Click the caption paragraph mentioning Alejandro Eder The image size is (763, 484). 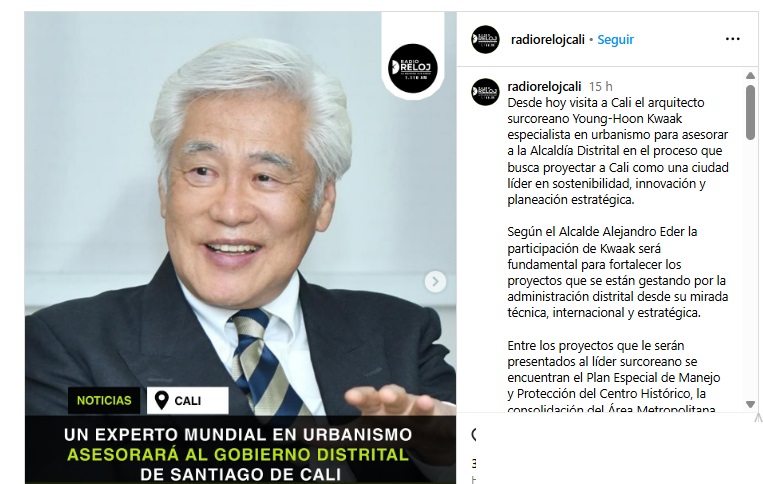coord(617,272)
